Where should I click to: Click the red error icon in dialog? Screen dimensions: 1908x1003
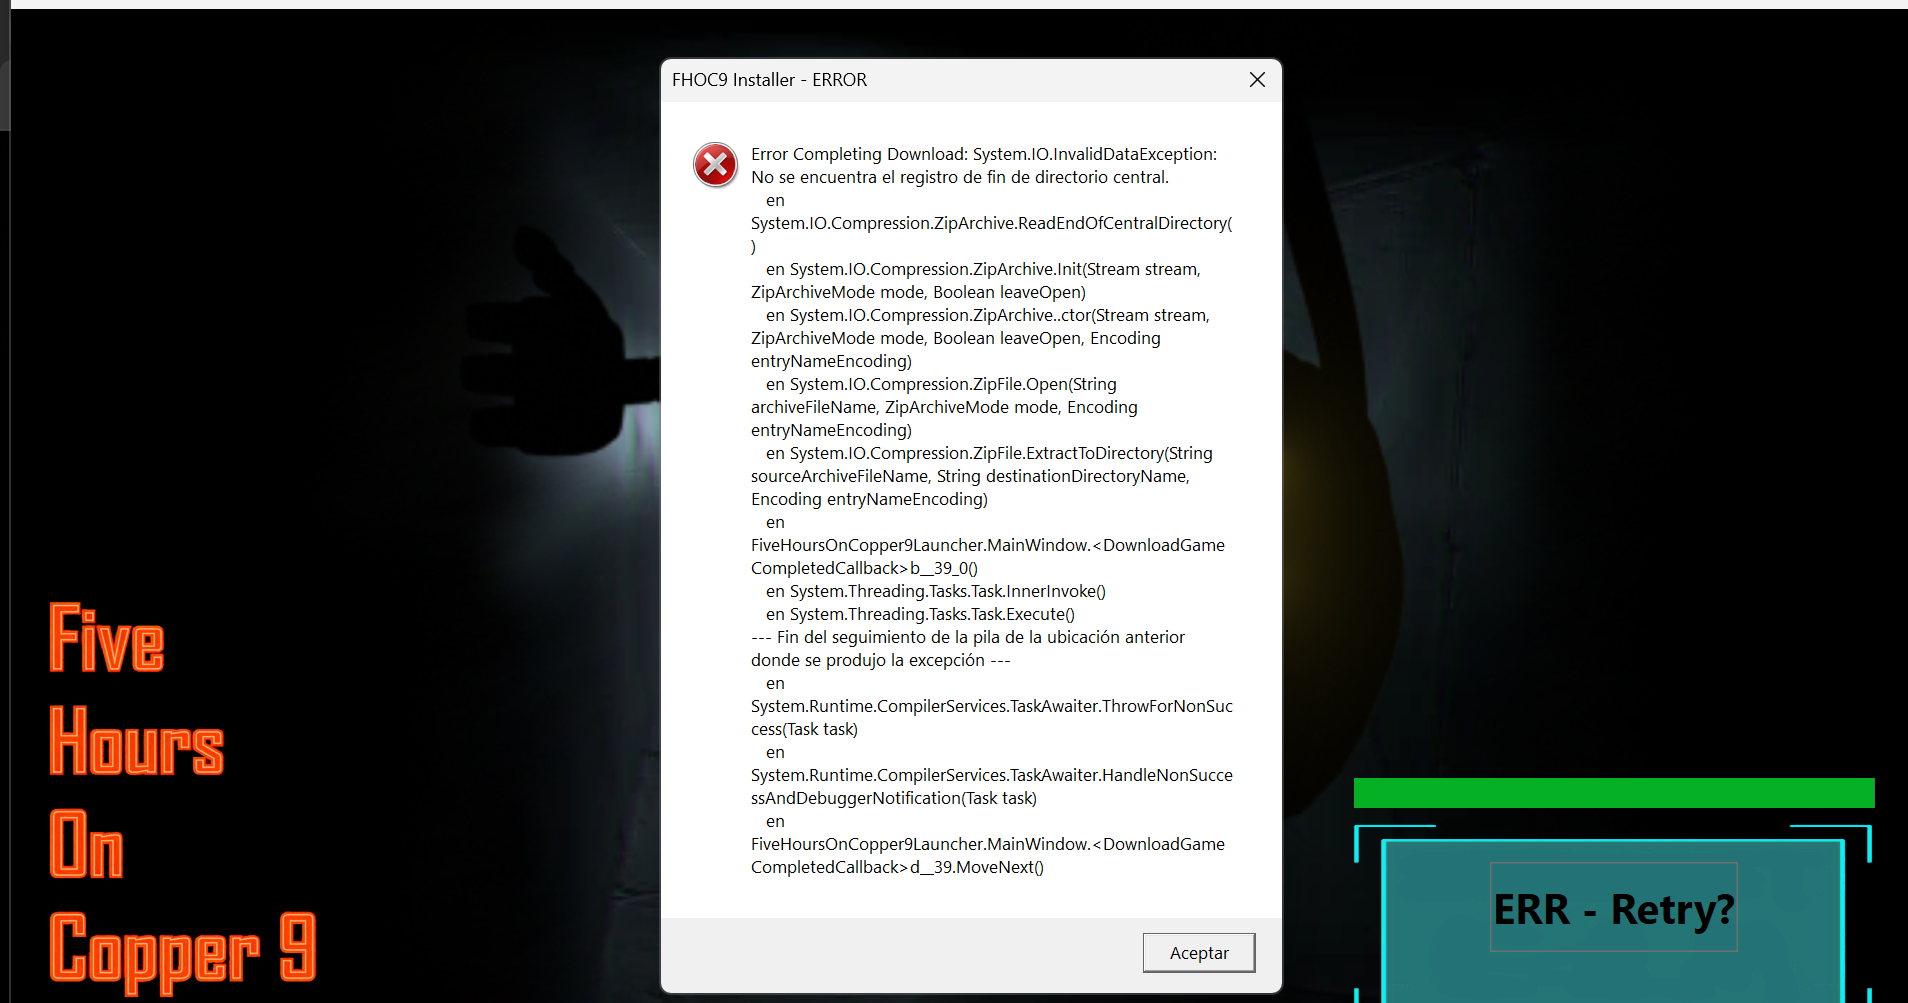(x=716, y=165)
